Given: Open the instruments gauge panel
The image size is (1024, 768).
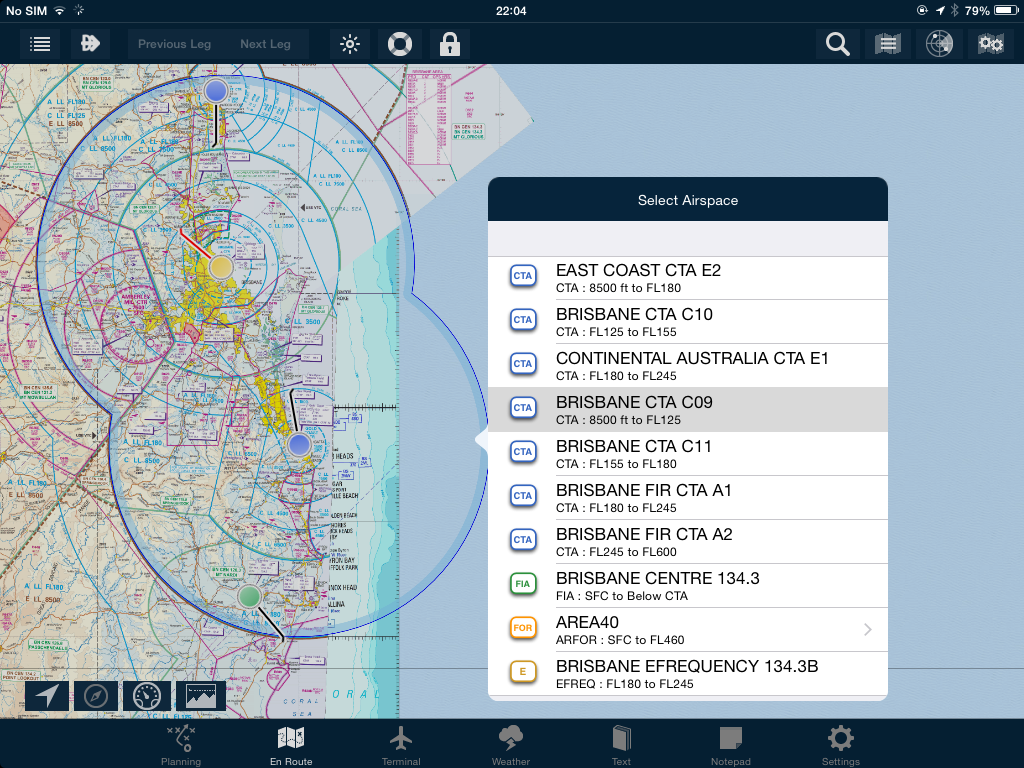Looking at the screenshot, I should [x=146, y=695].
